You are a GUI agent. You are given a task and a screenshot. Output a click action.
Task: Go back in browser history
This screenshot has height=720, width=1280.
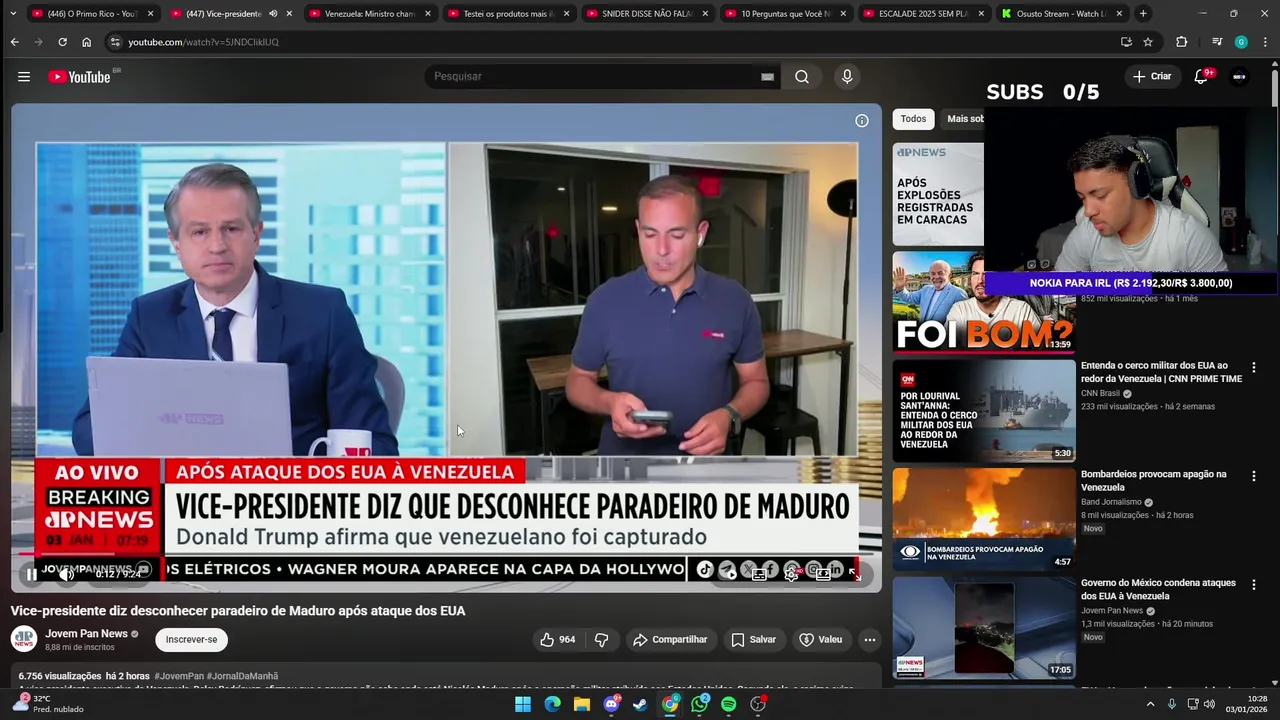[14, 42]
